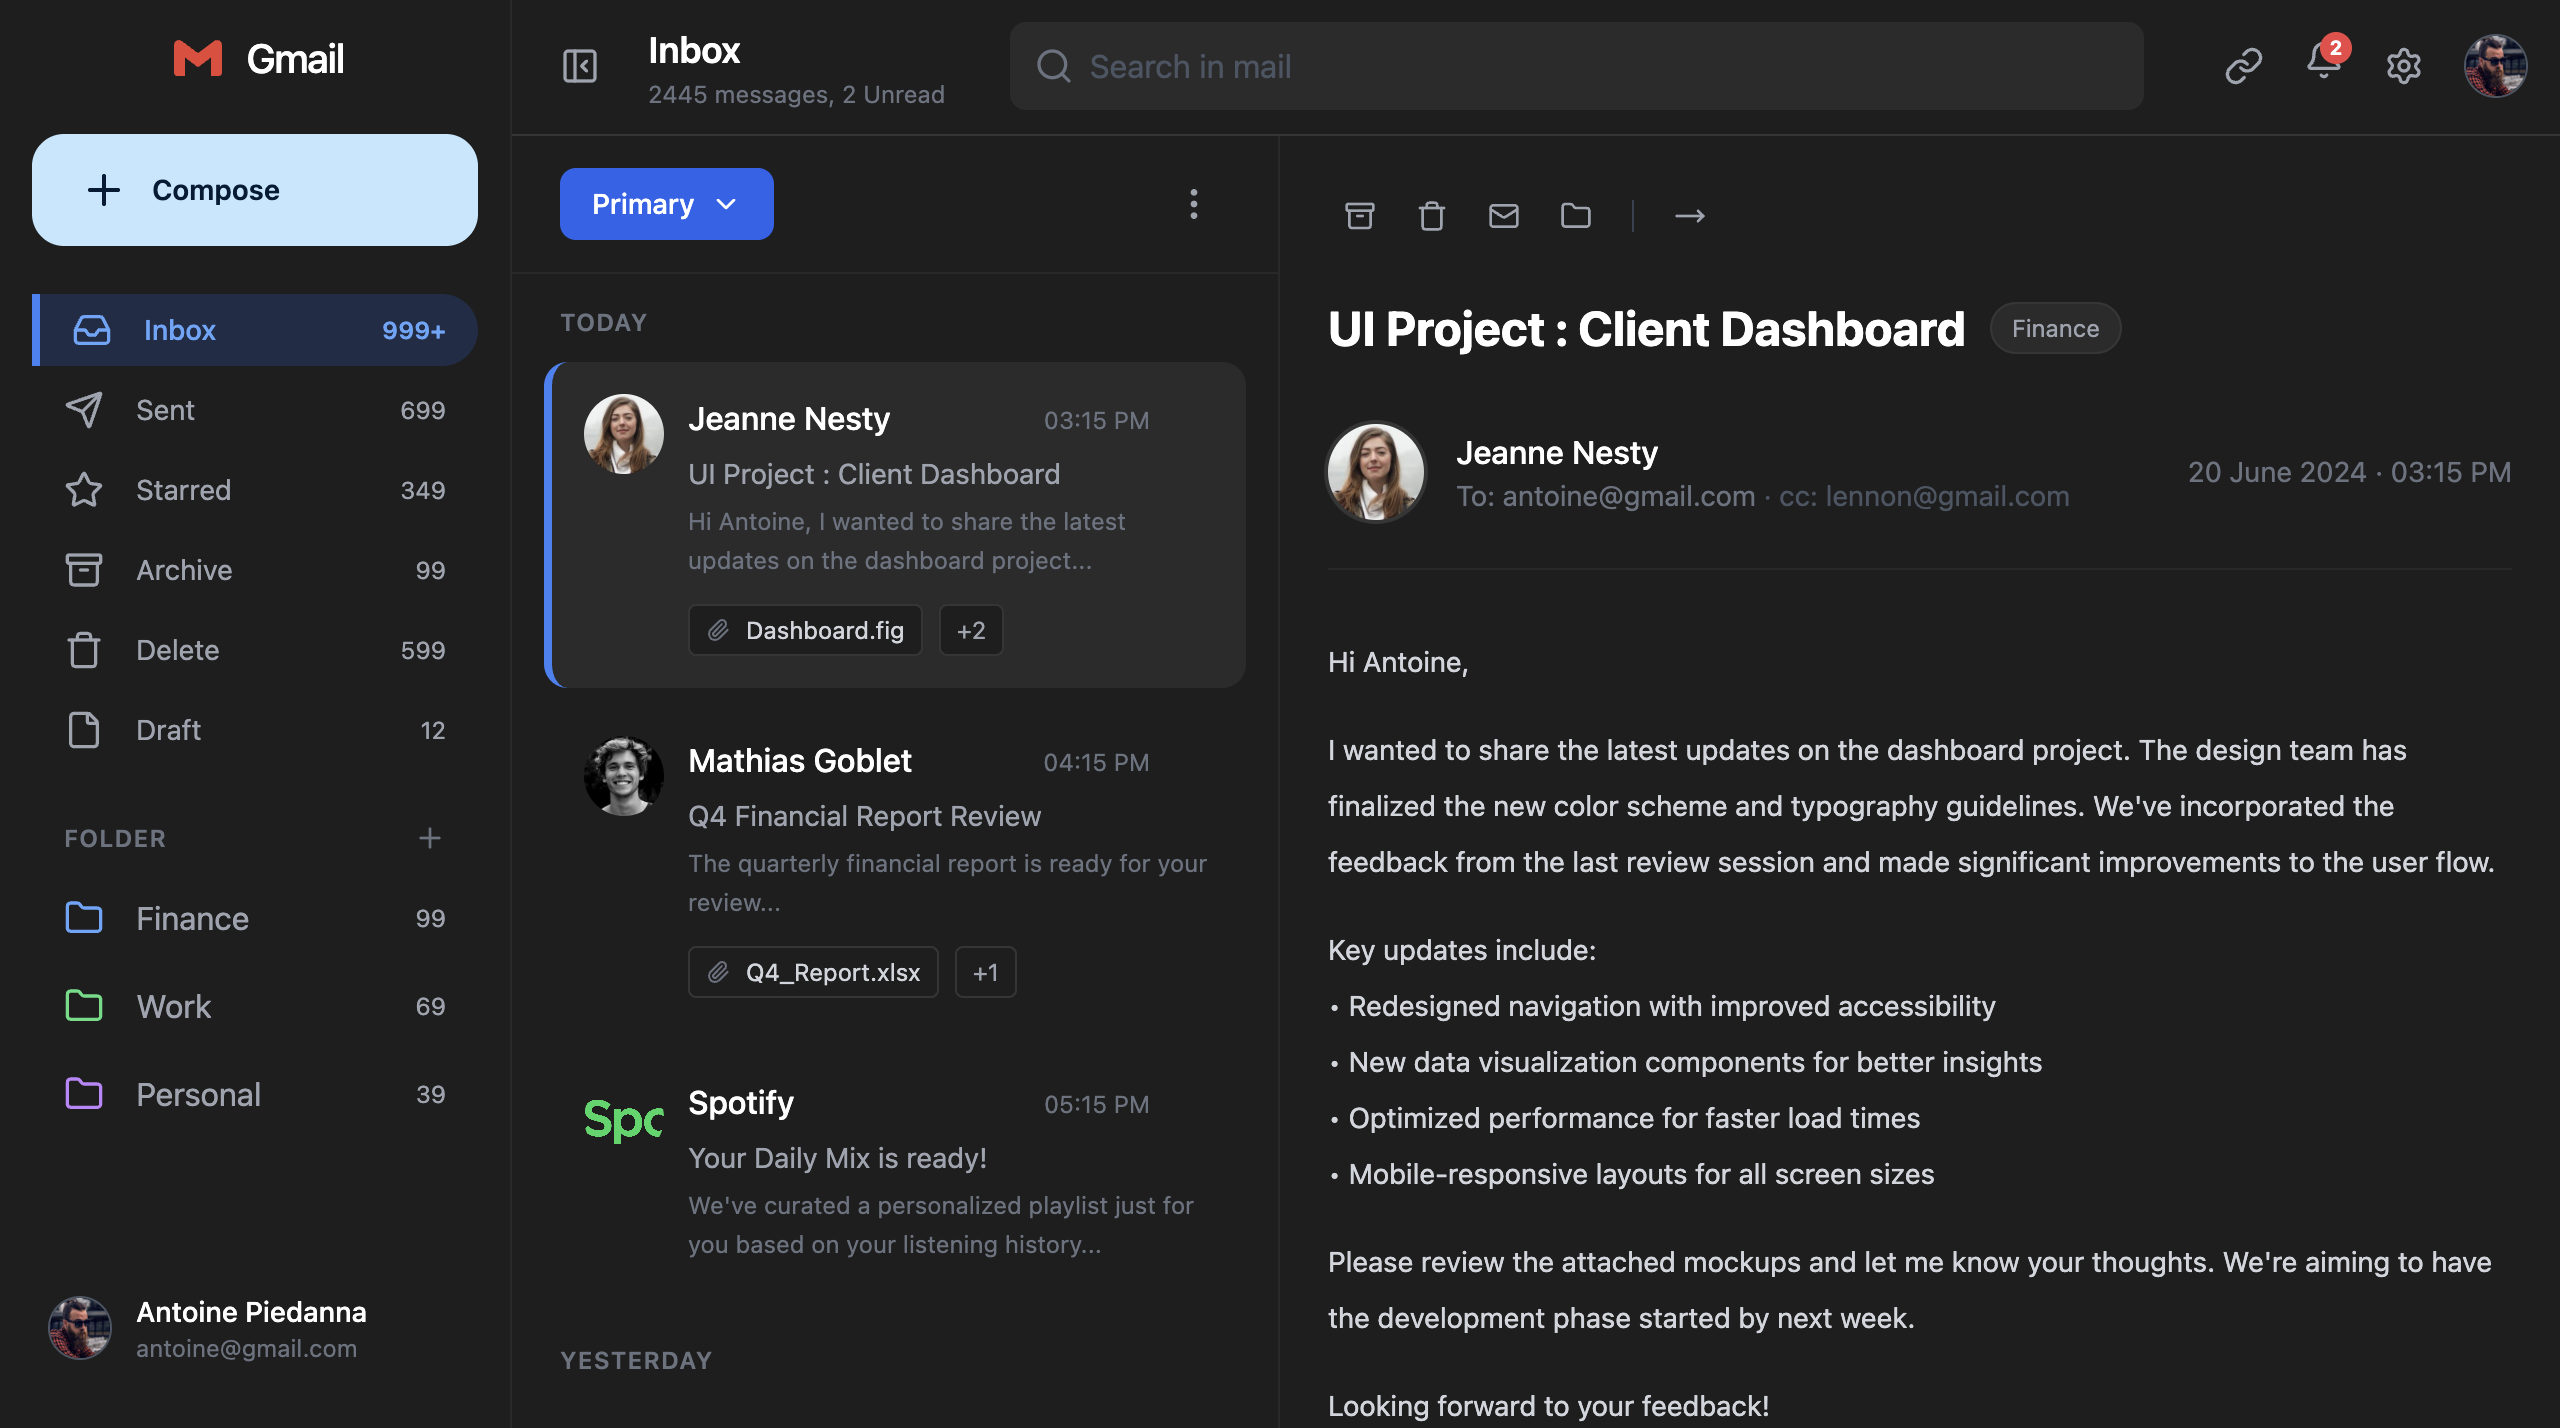
Task: Open the Primary category dropdown
Action: (x=666, y=204)
